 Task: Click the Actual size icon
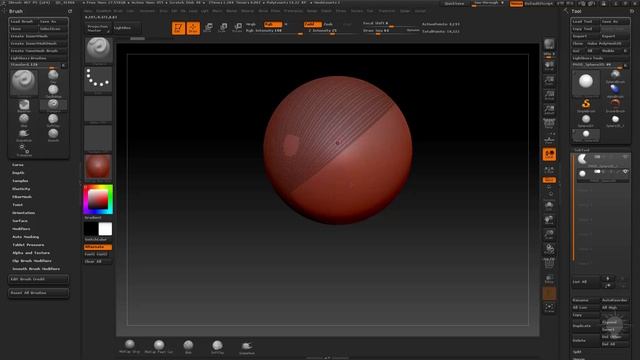549,95
